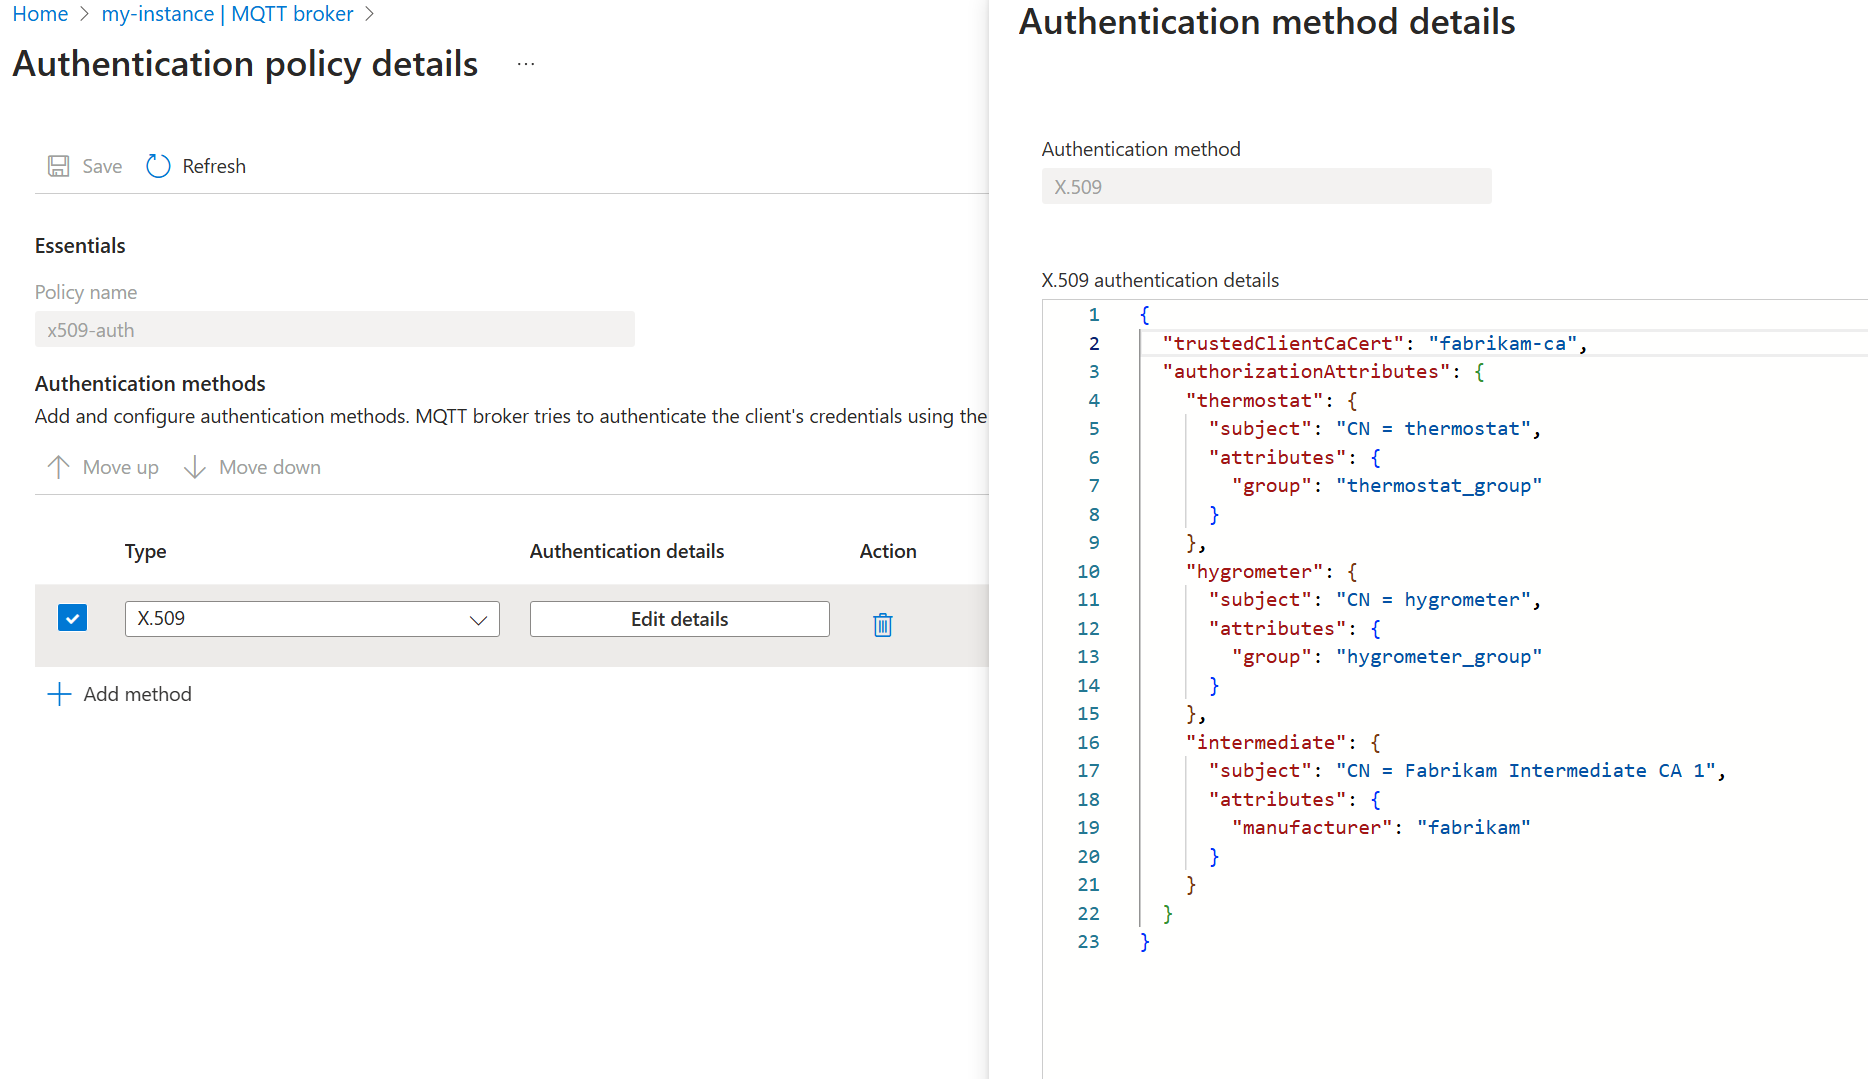Viewport: 1868px width, 1079px height.
Task: Navigate to Home via the breadcrumb link
Action: point(39,14)
